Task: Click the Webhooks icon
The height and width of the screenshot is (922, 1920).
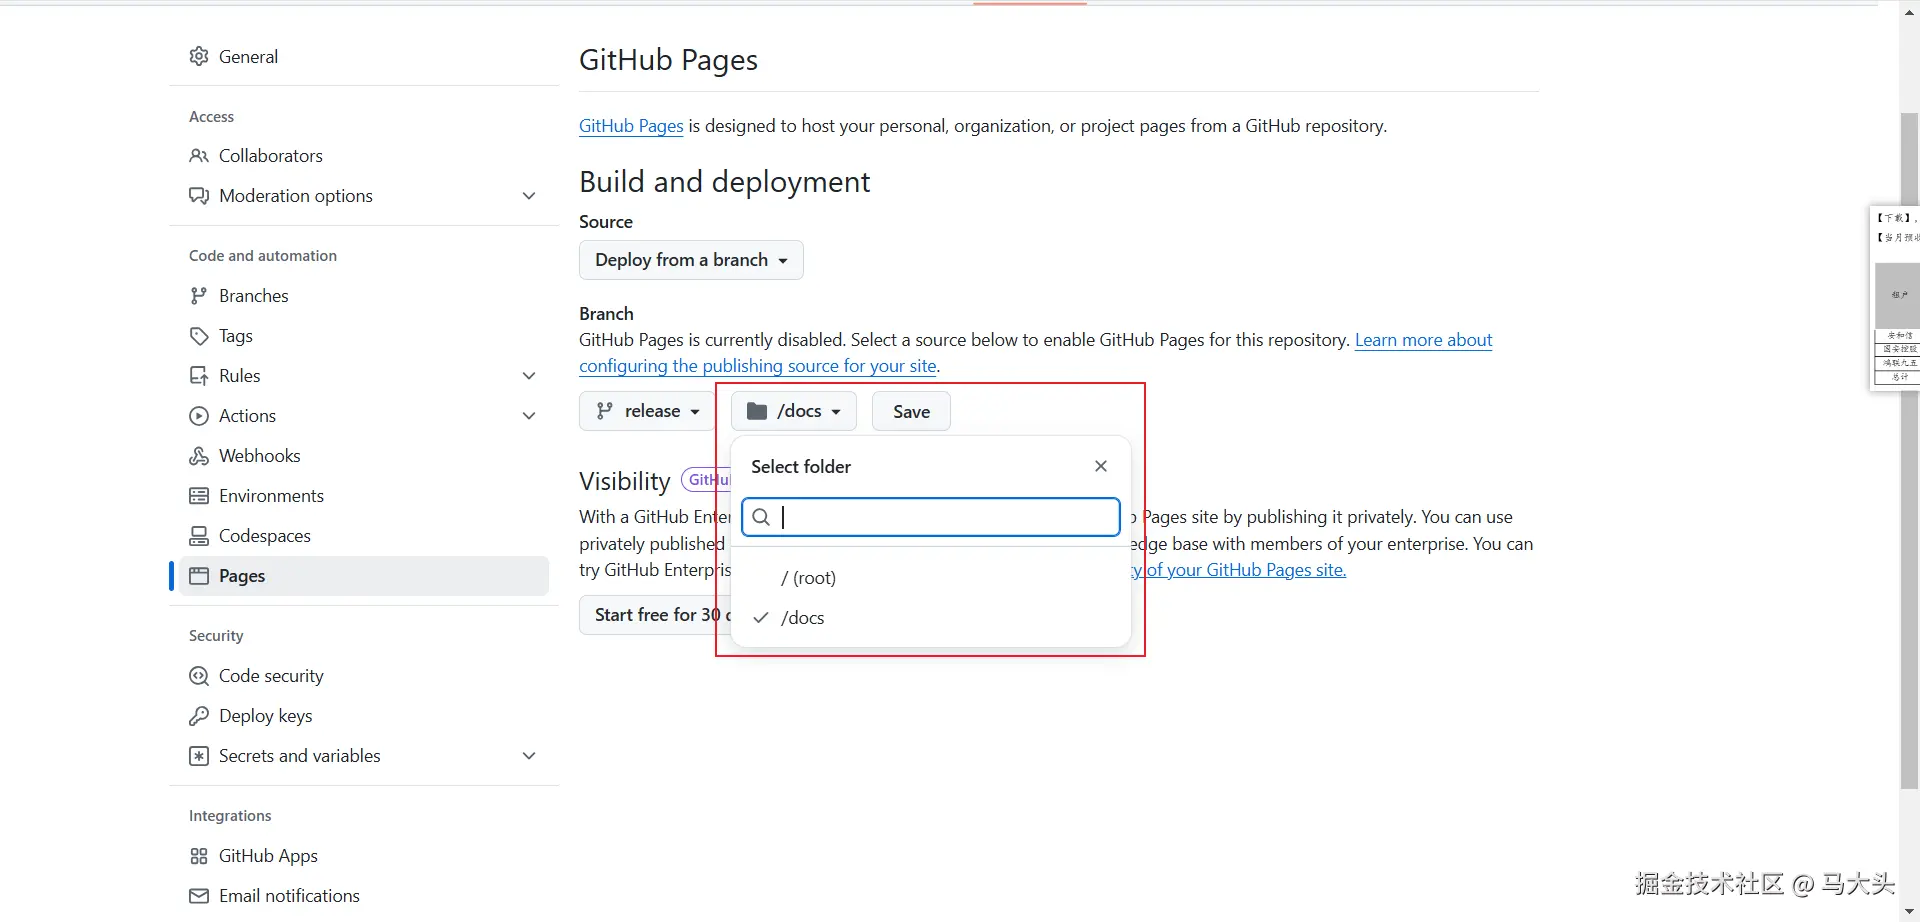Action: [199, 456]
